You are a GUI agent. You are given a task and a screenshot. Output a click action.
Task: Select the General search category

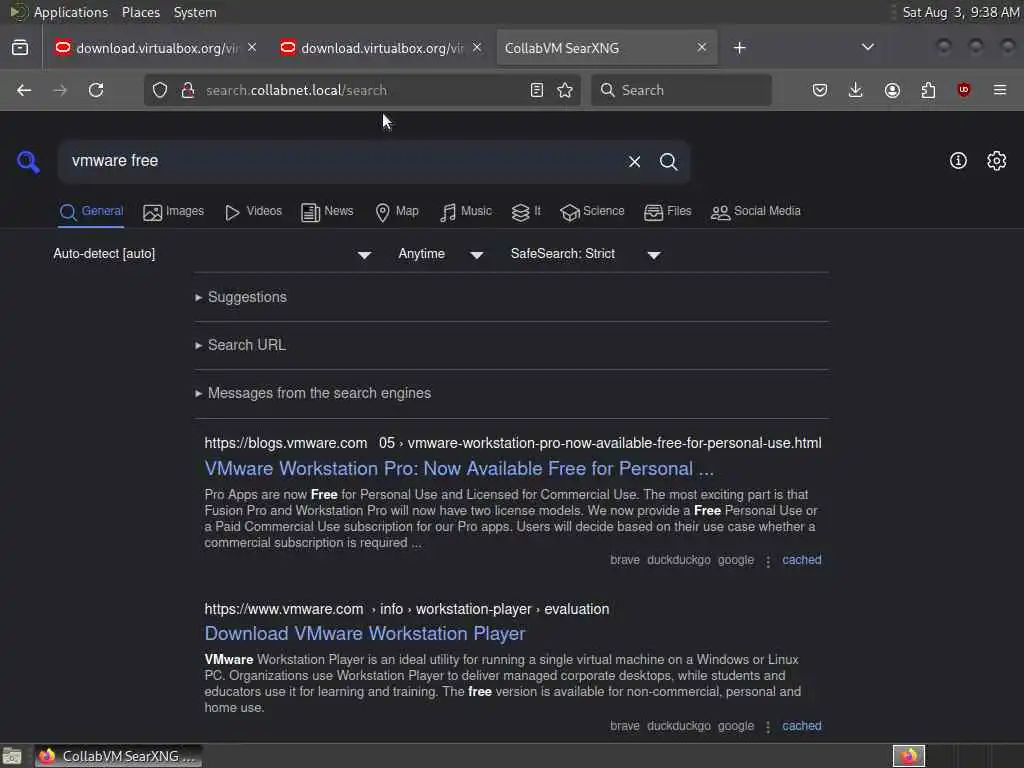pyautogui.click(x=91, y=212)
